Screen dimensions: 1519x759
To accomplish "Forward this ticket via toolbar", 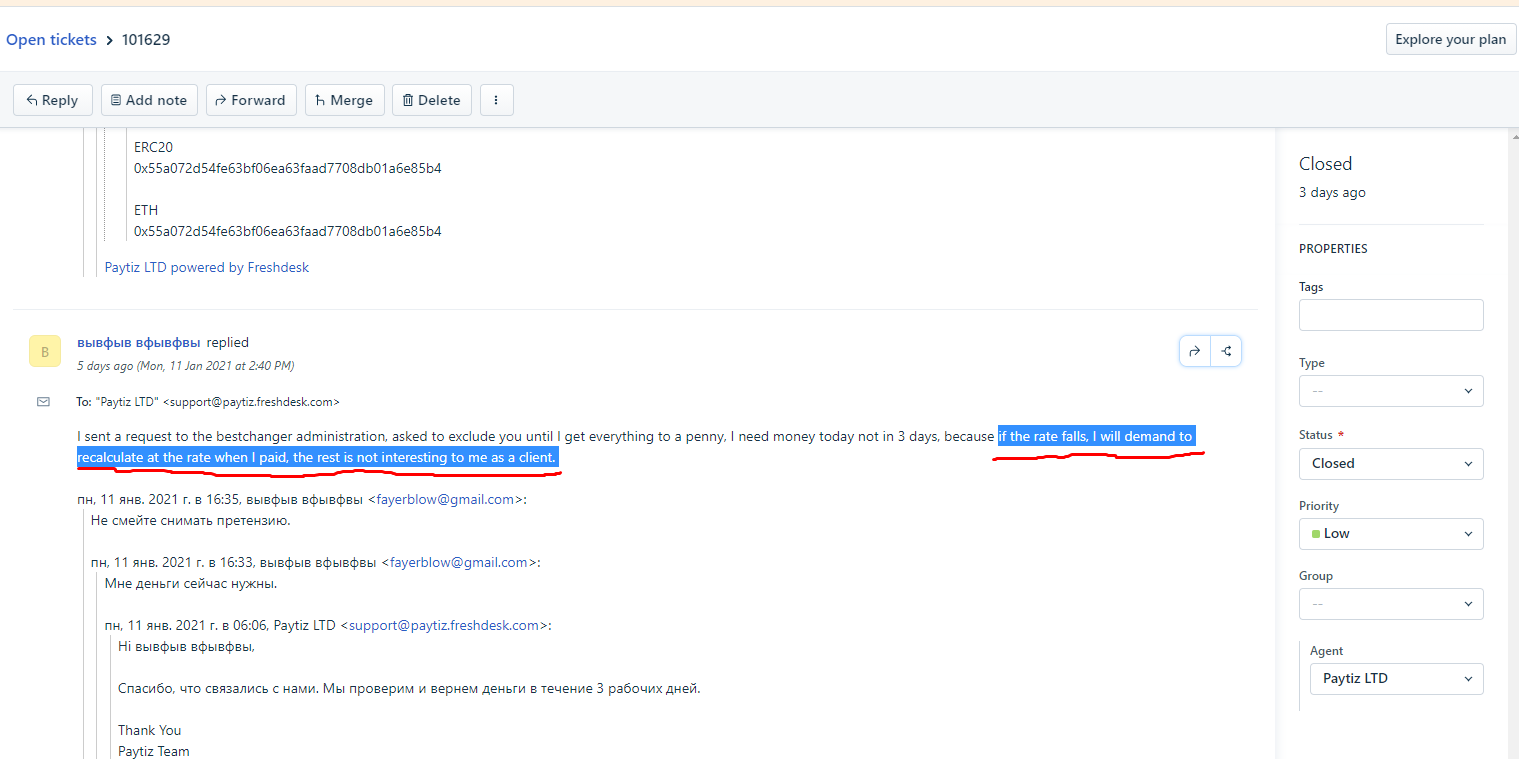I will 251,100.
